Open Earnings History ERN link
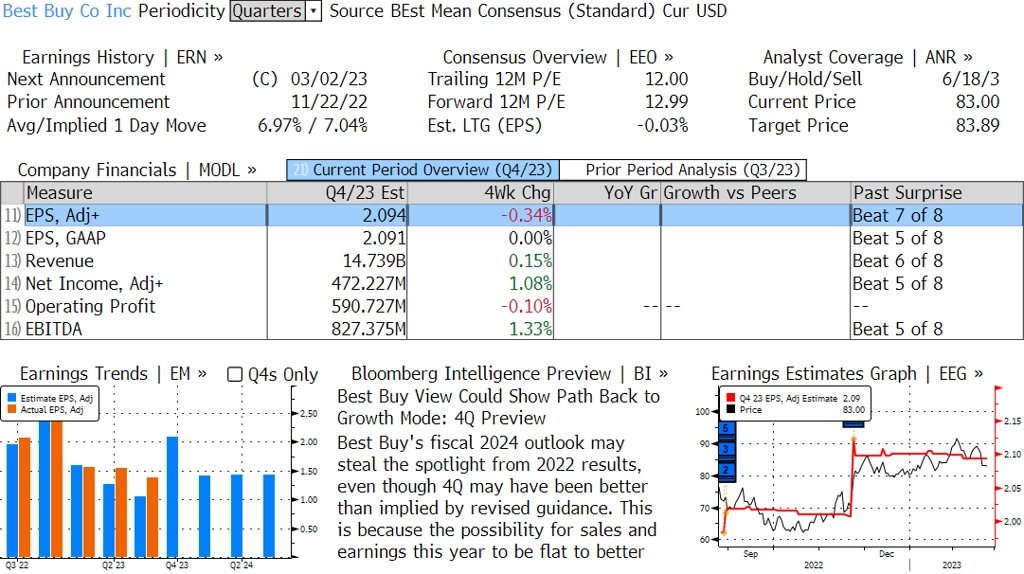Viewport: 1024px width, 574px height. [x=122, y=57]
